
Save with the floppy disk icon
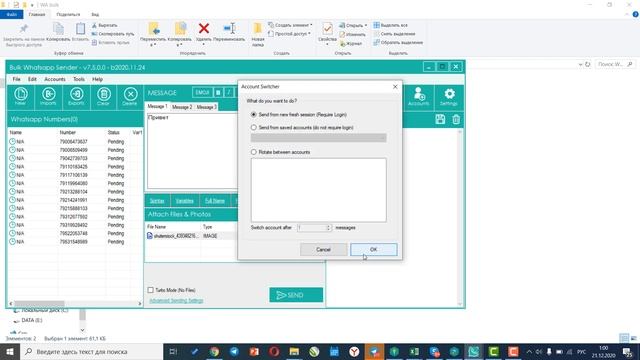click(x=440, y=119)
